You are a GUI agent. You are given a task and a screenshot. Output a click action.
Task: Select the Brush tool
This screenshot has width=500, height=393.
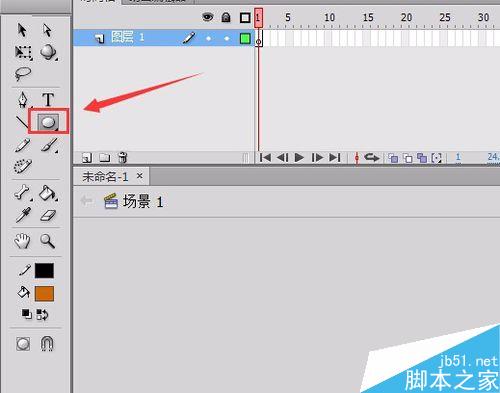(49, 146)
